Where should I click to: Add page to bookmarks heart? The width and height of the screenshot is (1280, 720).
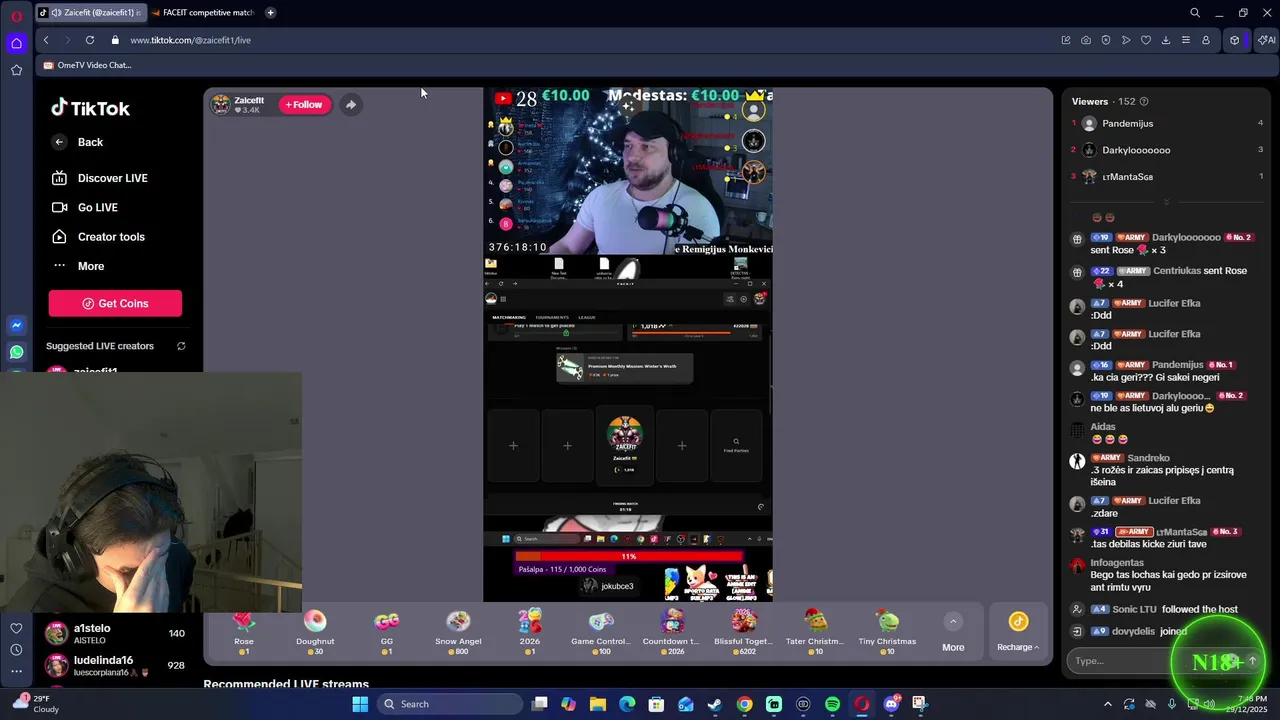(x=1146, y=40)
